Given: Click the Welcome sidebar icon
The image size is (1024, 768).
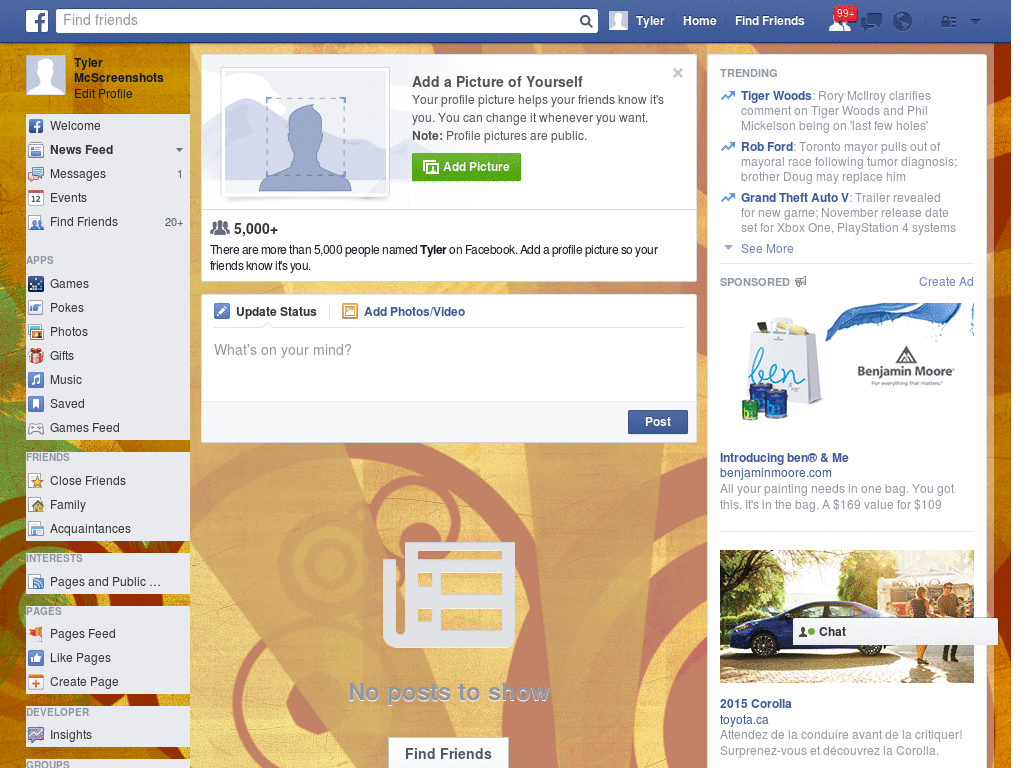Looking at the screenshot, I should pyautogui.click(x=36, y=126).
